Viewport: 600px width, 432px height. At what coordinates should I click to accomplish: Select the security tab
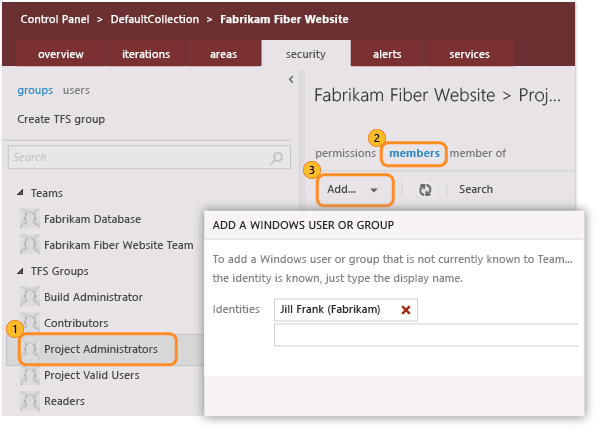click(x=306, y=54)
